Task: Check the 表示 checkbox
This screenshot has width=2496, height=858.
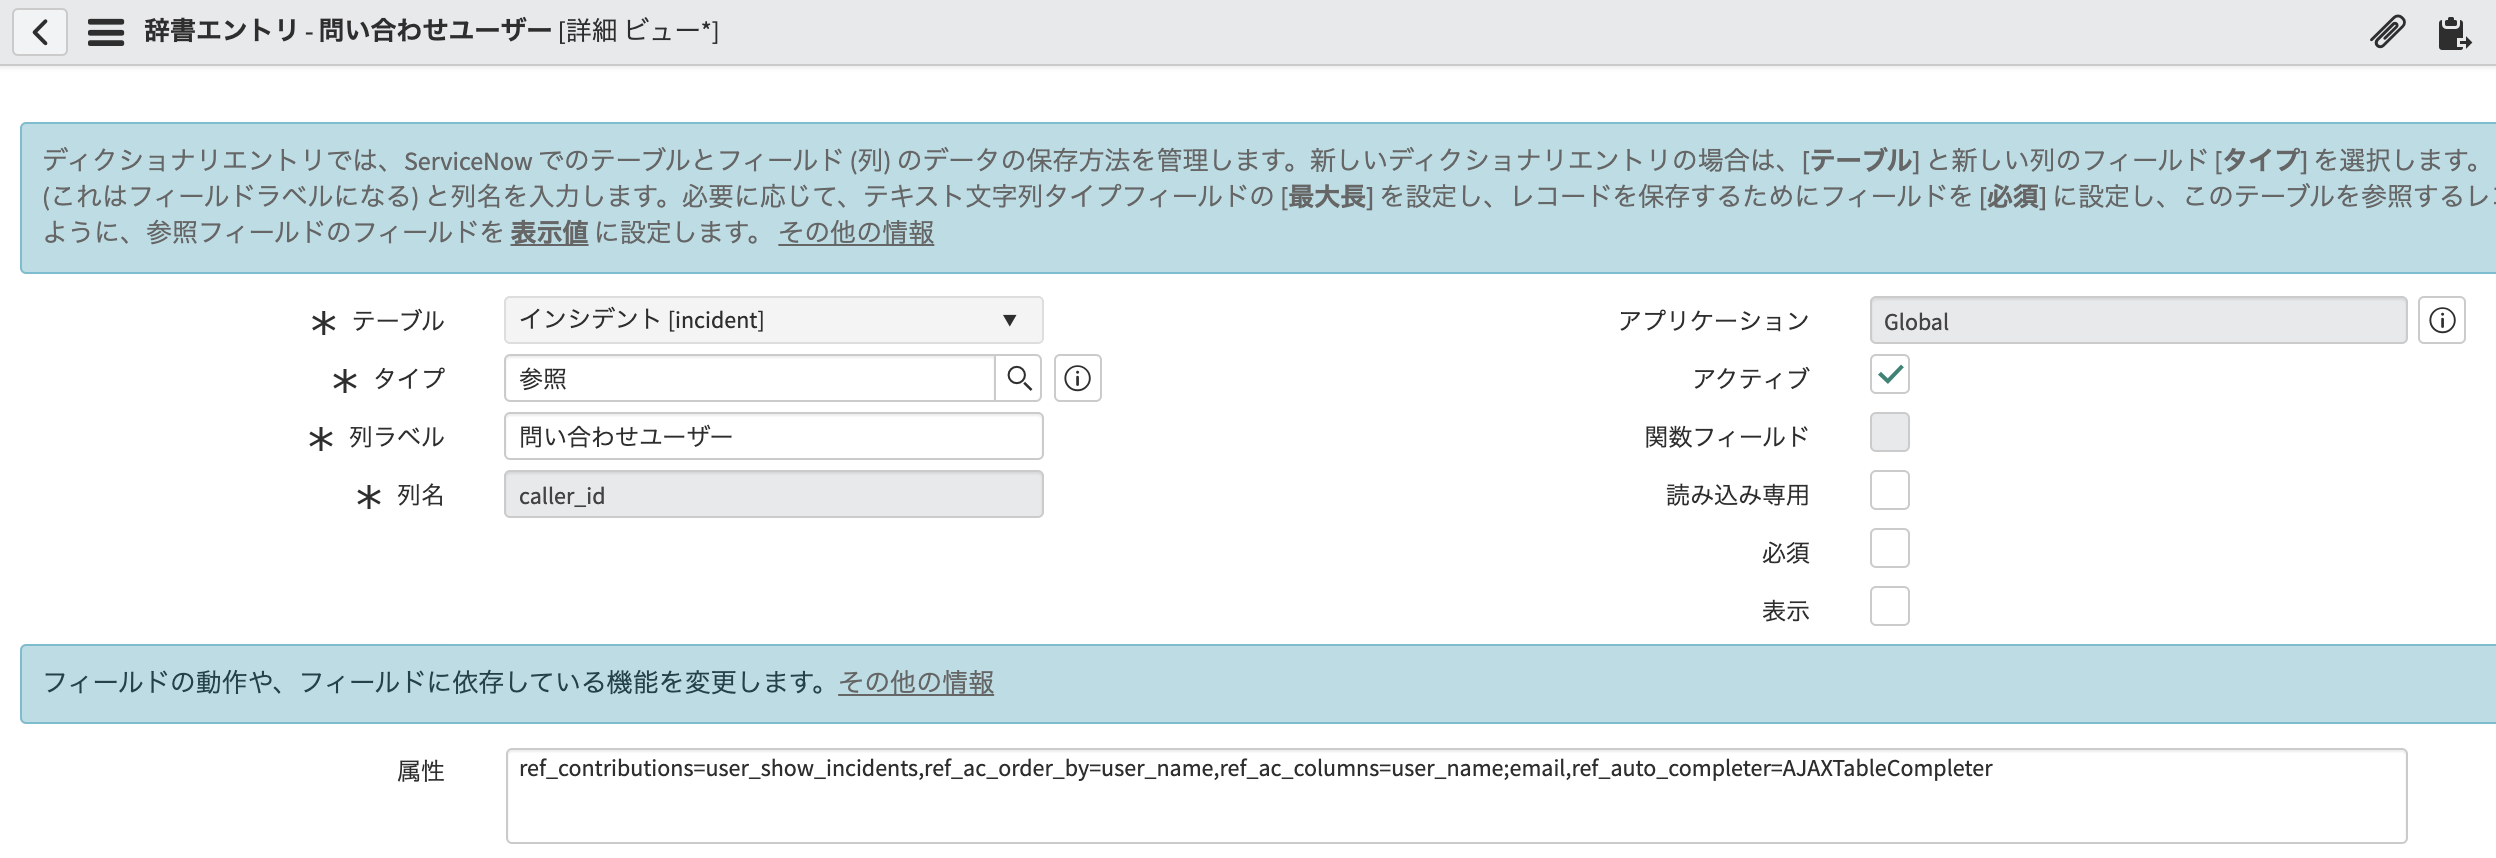Action: click(x=1889, y=606)
